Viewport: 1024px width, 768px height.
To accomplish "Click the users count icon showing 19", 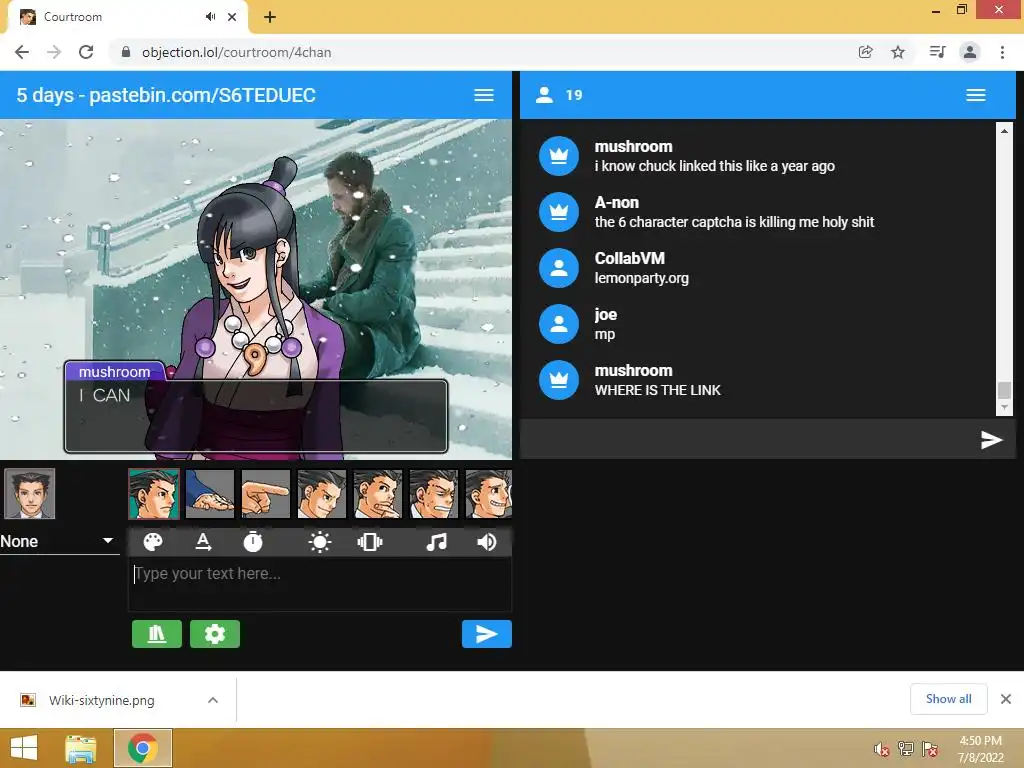I will 544,95.
